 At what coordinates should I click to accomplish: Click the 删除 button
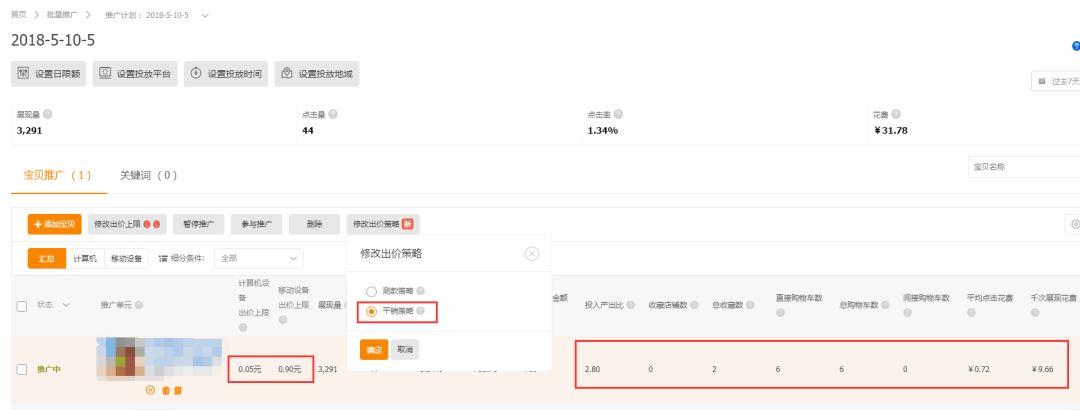pyautogui.click(x=314, y=224)
